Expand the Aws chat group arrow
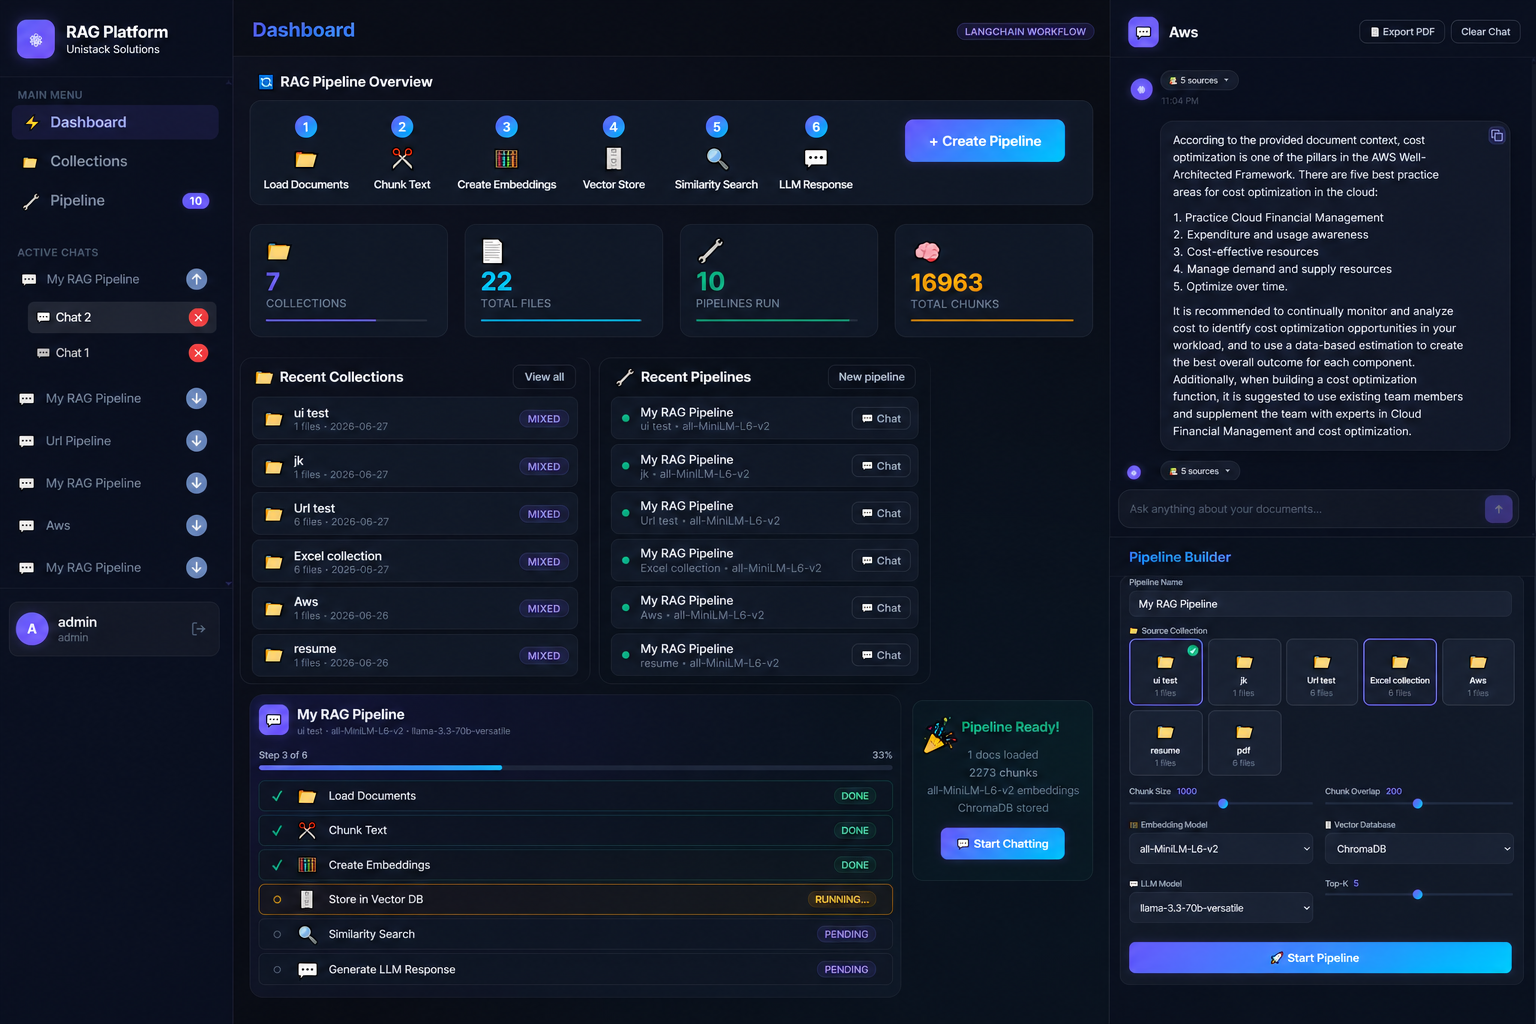 [x=197, y=525]
